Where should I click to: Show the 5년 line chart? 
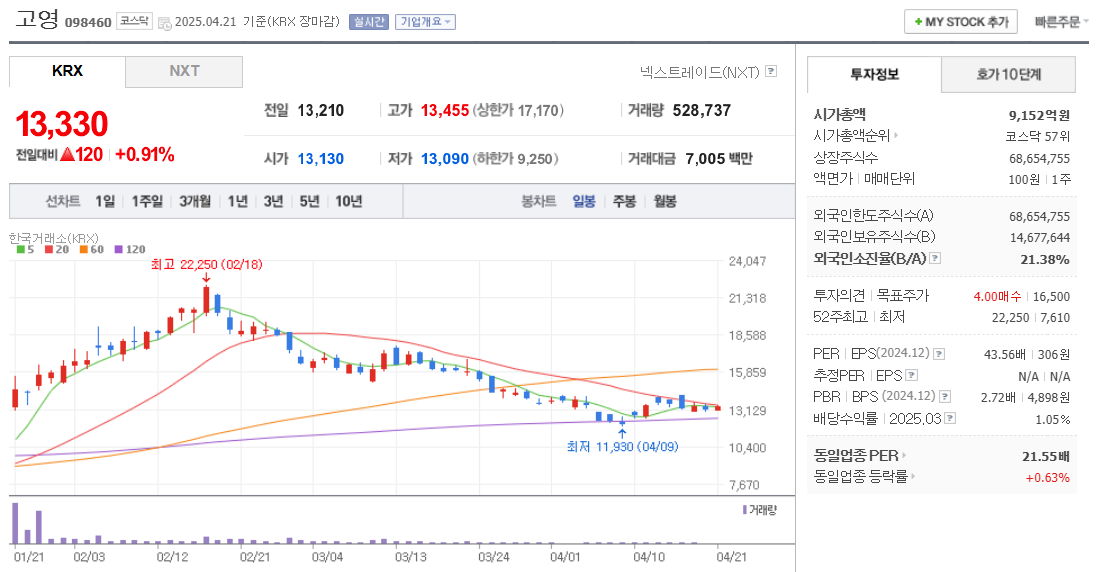click(309, 202)
